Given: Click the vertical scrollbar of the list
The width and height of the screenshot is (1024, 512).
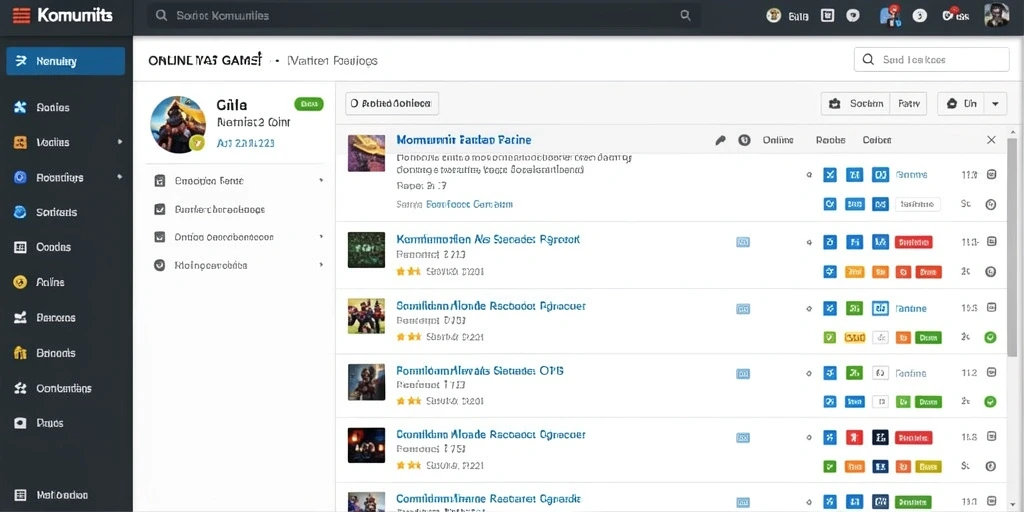Looking at the screenshot, I should 1012,247.
